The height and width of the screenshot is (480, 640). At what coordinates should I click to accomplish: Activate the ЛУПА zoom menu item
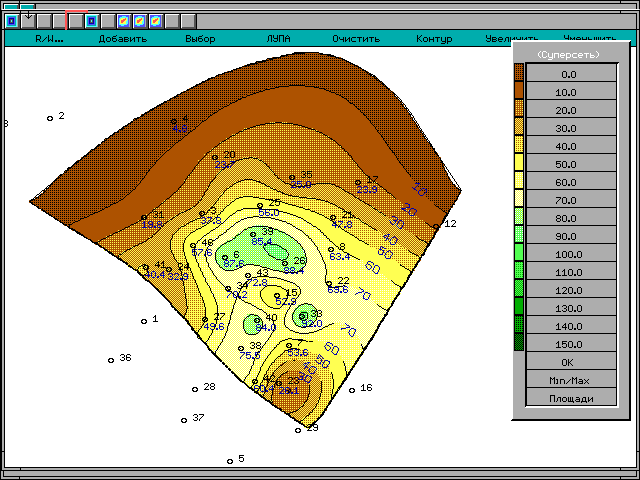[278, 39]
